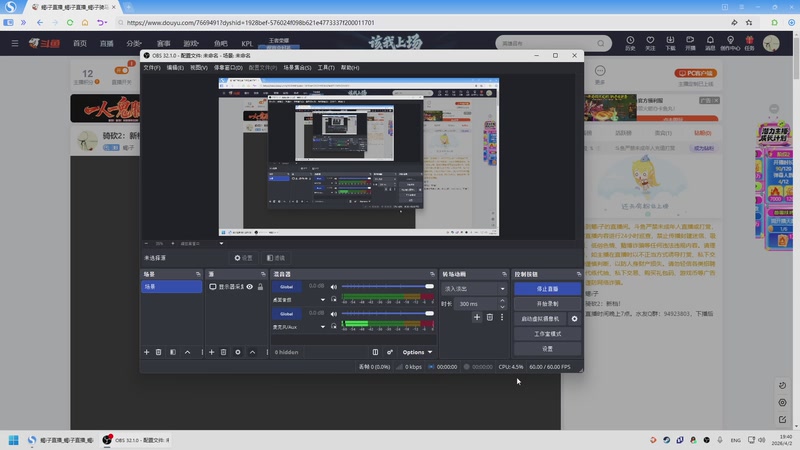Open the 文件(F) menu in OBS
The height and width of the screenshot is (450, 800).
tap(152, 67)
